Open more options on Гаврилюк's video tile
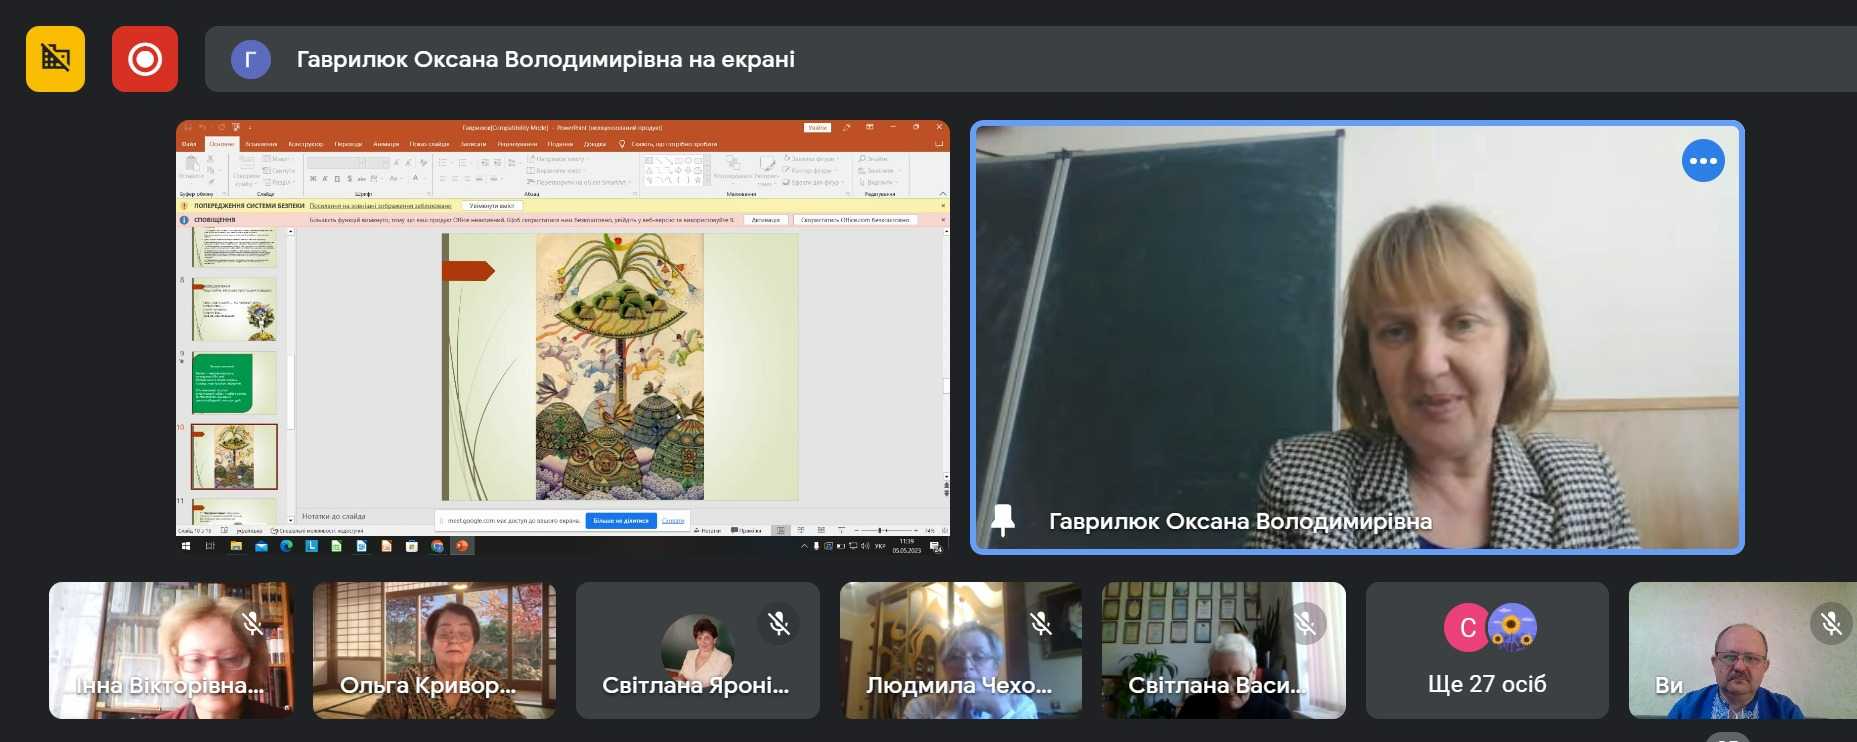Viewport: 1857px width, 742px height. pos(1702,161)
